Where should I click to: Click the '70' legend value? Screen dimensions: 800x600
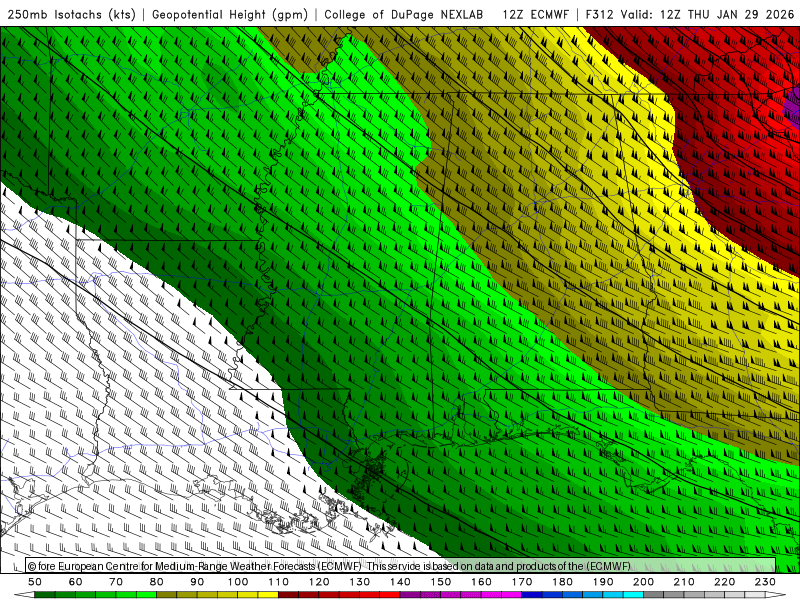(116, 582)
